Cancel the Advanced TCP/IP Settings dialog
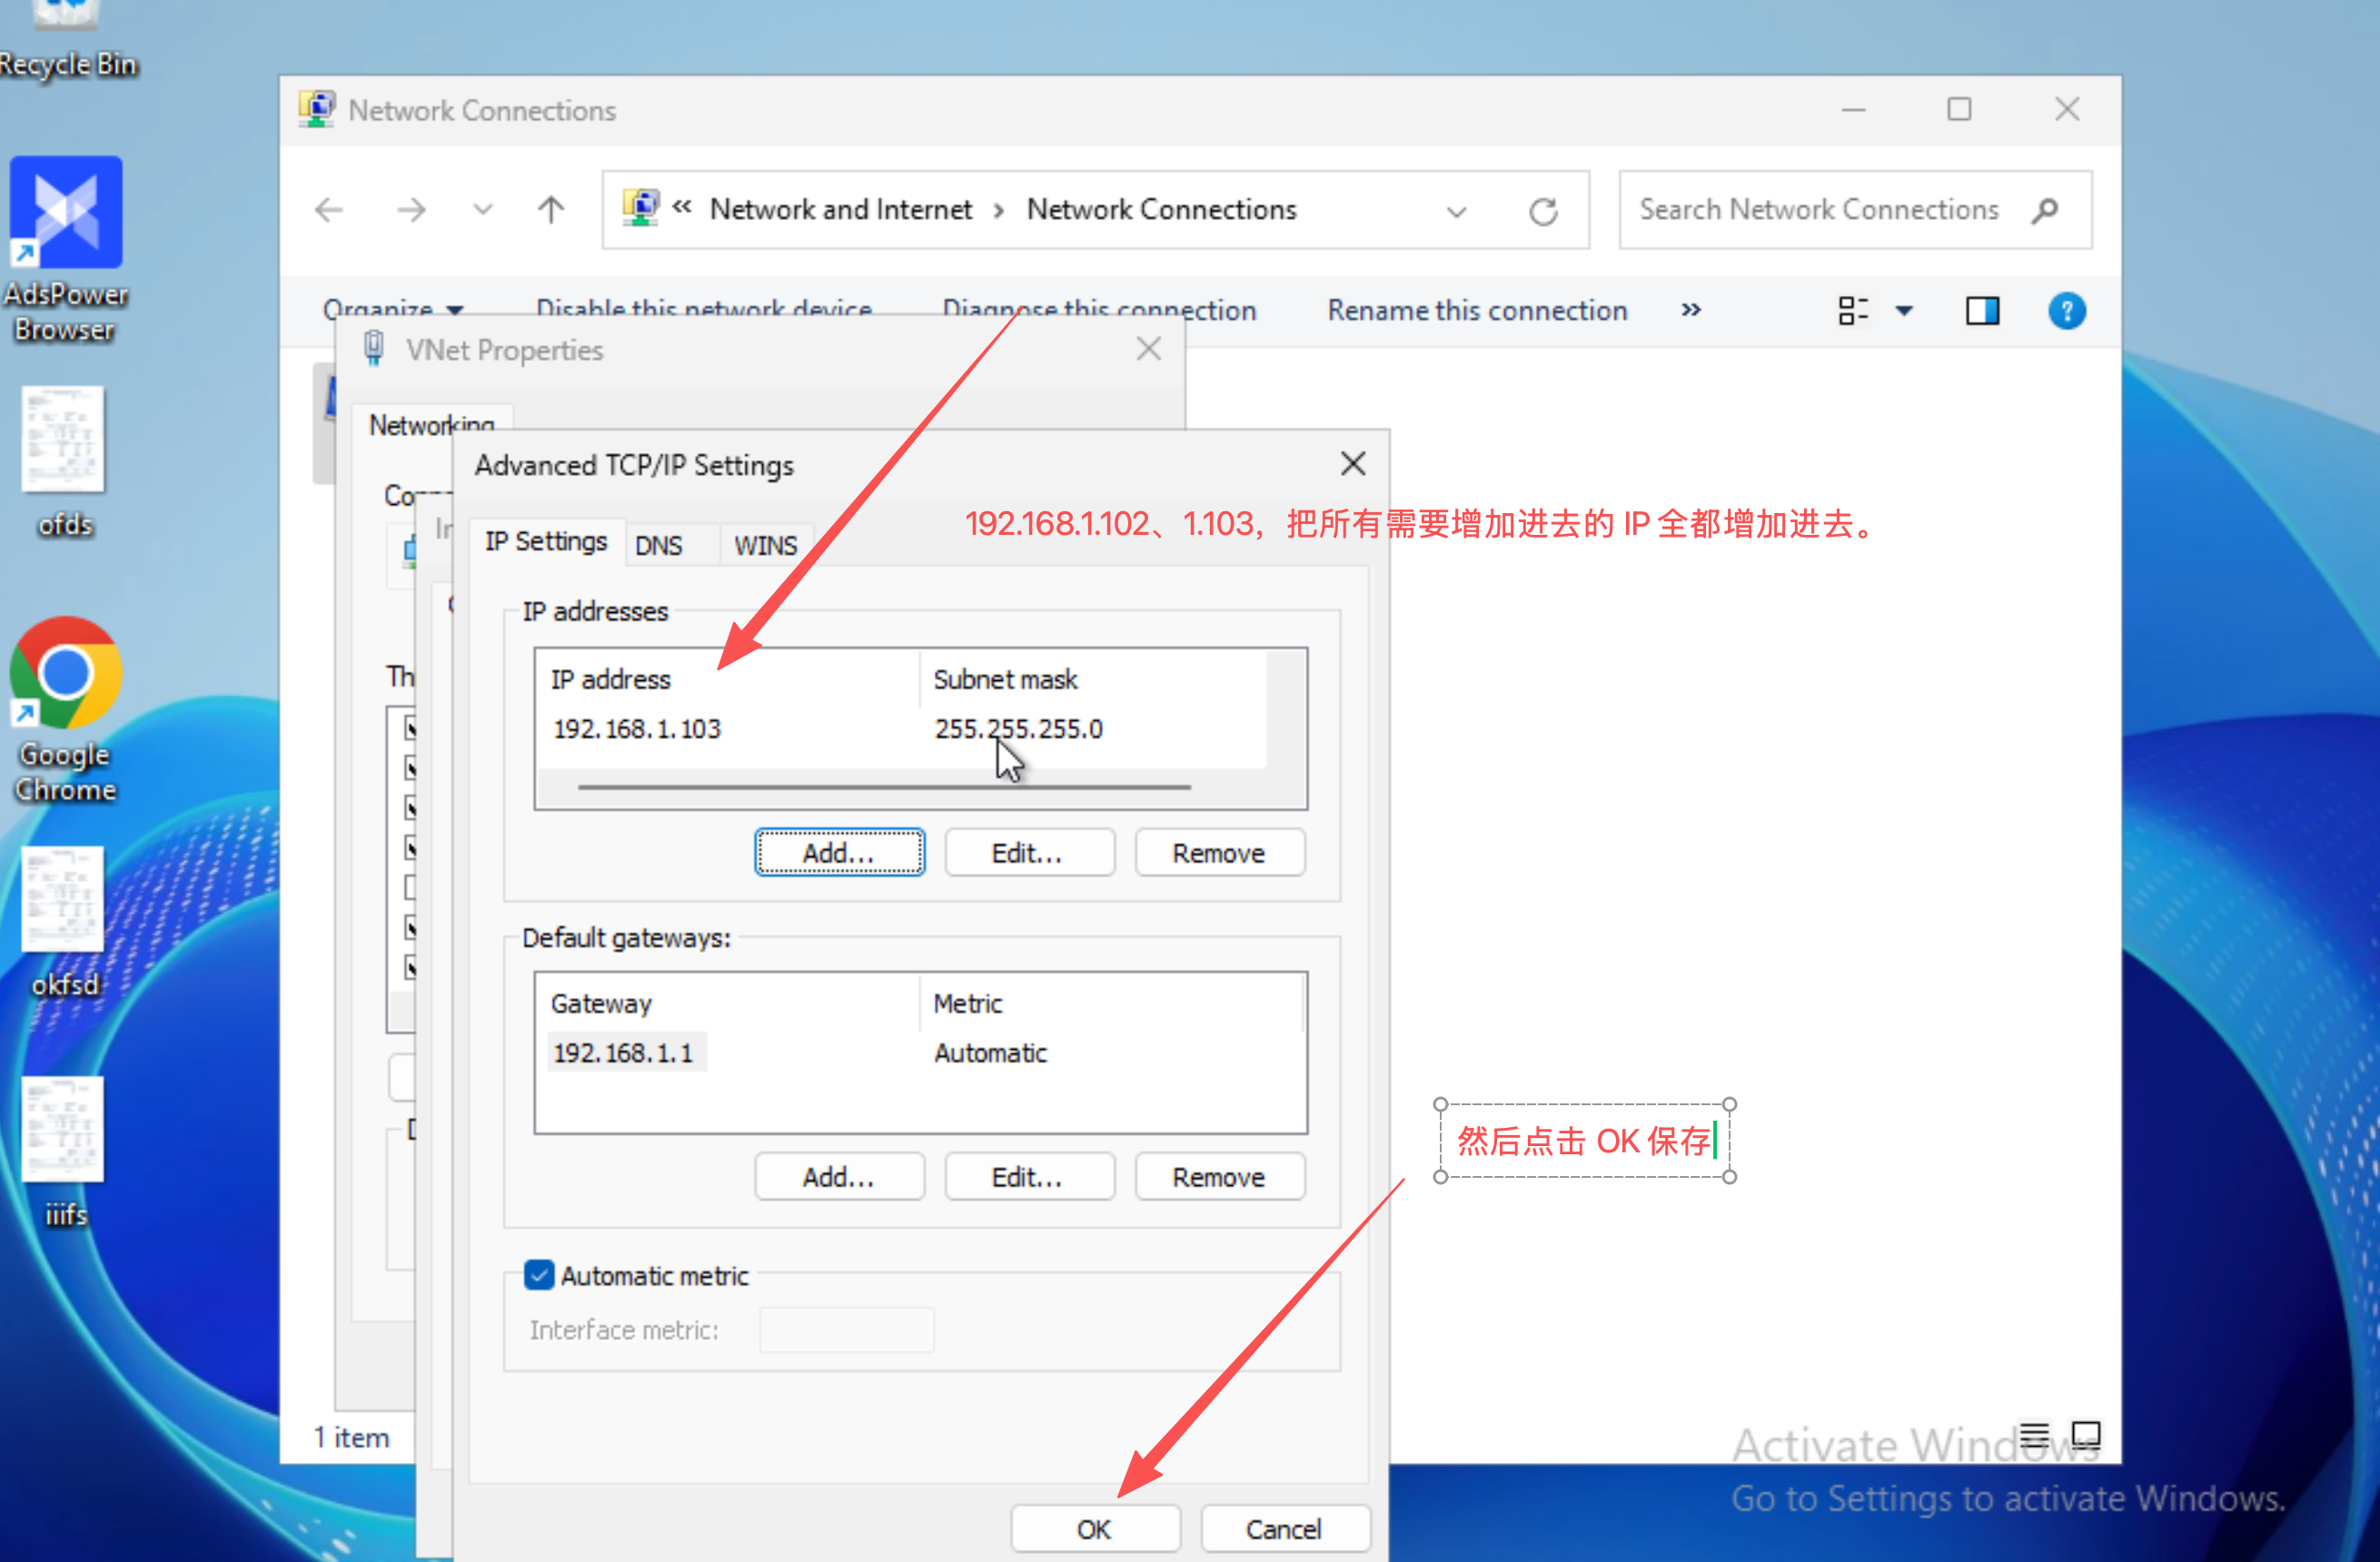2380x1562 pixels. (1285, 1529)
